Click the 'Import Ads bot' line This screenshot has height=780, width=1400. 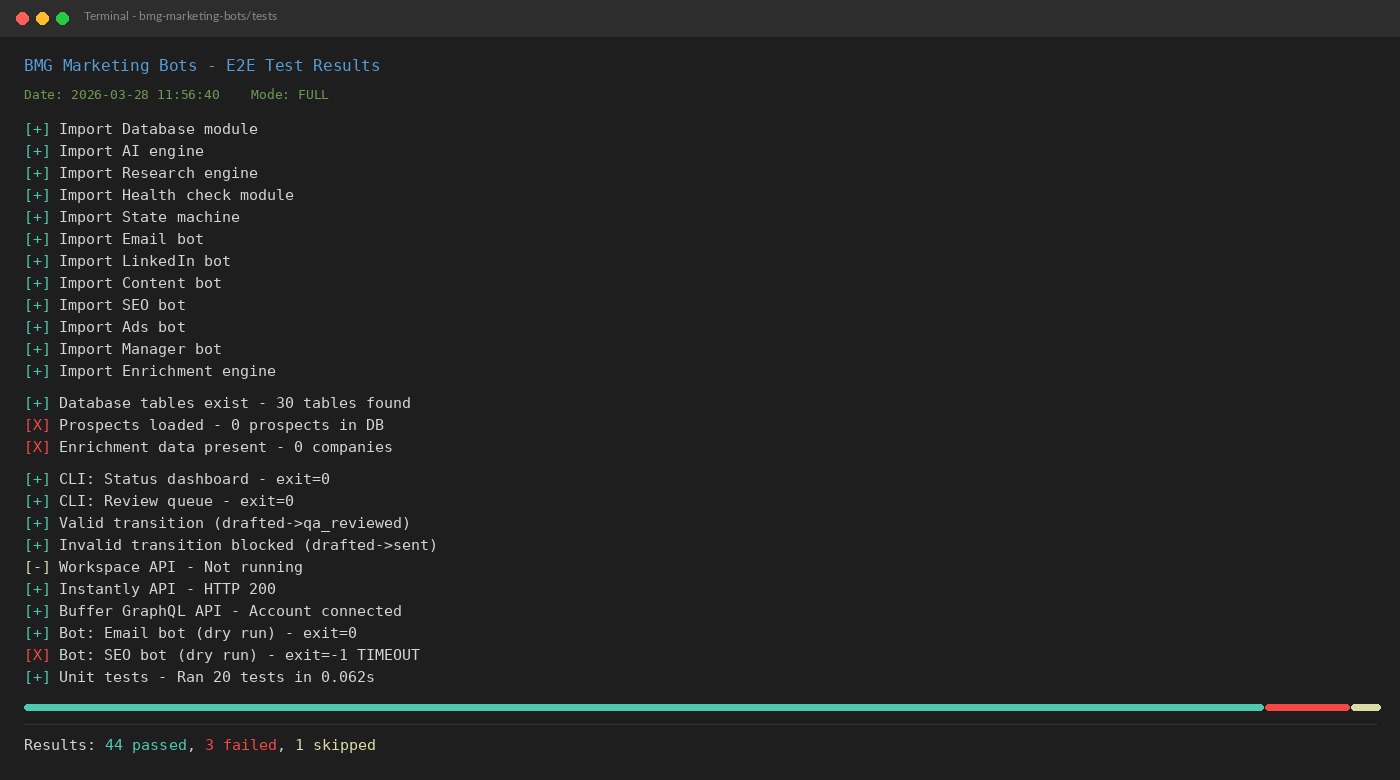tap(105, 327)
